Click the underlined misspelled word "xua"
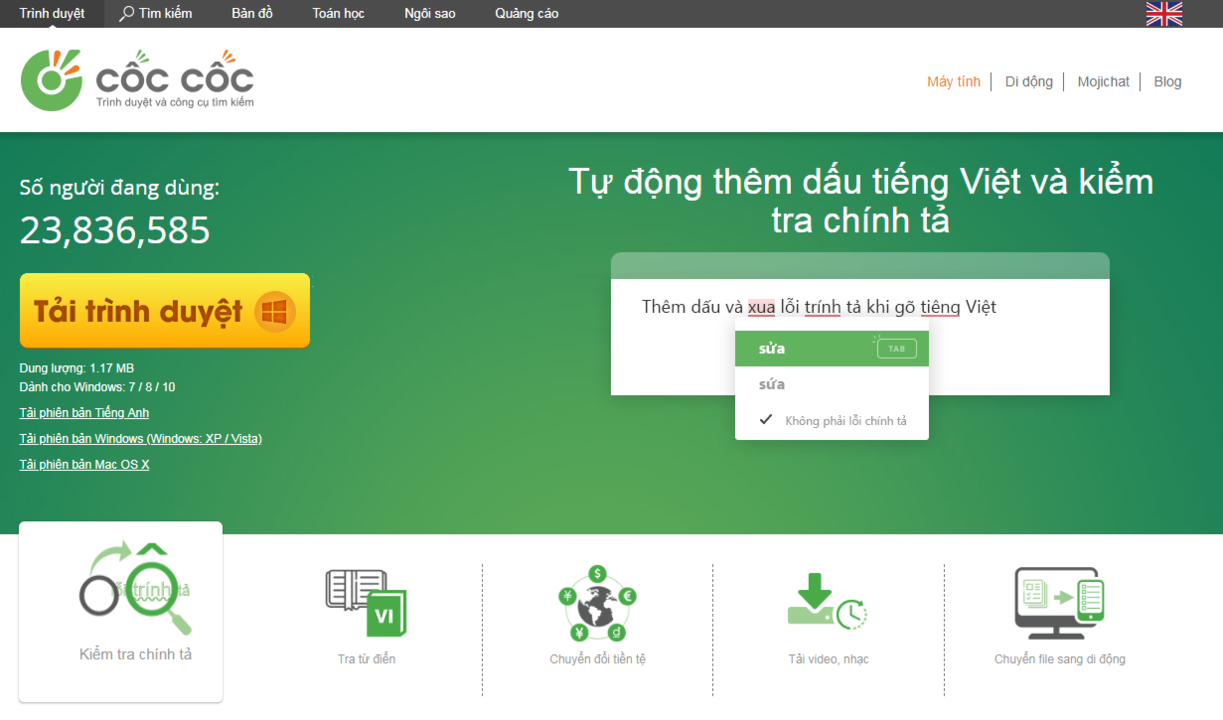Screen dimensions: 1223x720 [x=761, y=307]
